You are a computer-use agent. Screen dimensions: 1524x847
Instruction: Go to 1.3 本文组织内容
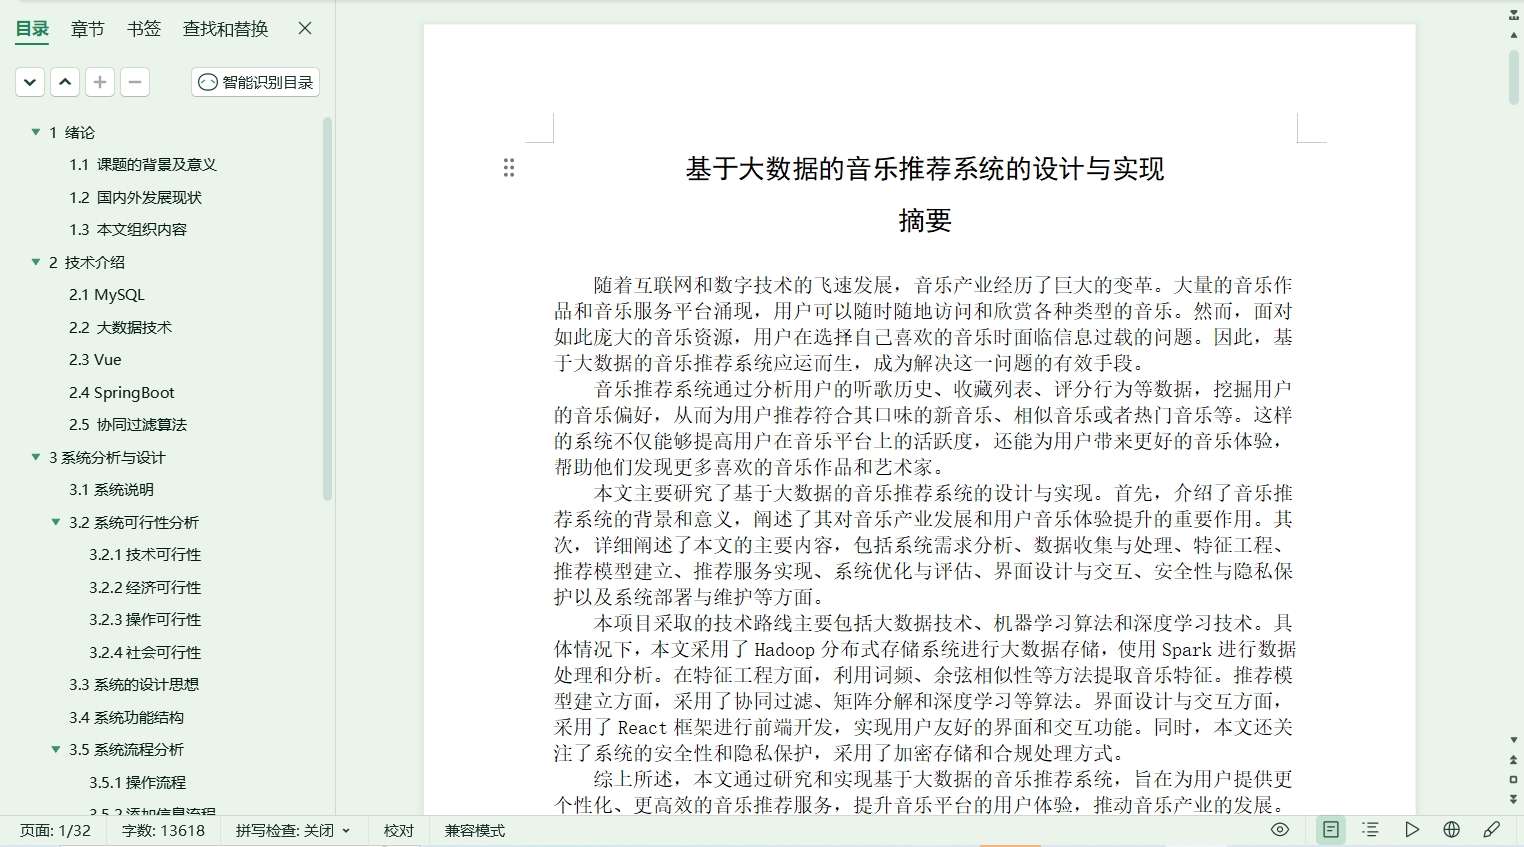128,230
